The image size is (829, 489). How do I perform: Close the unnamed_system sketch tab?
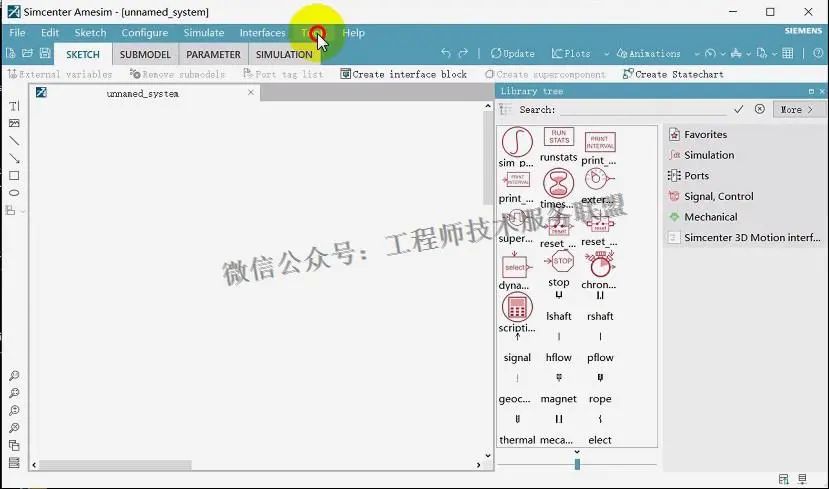pos(251,93)
